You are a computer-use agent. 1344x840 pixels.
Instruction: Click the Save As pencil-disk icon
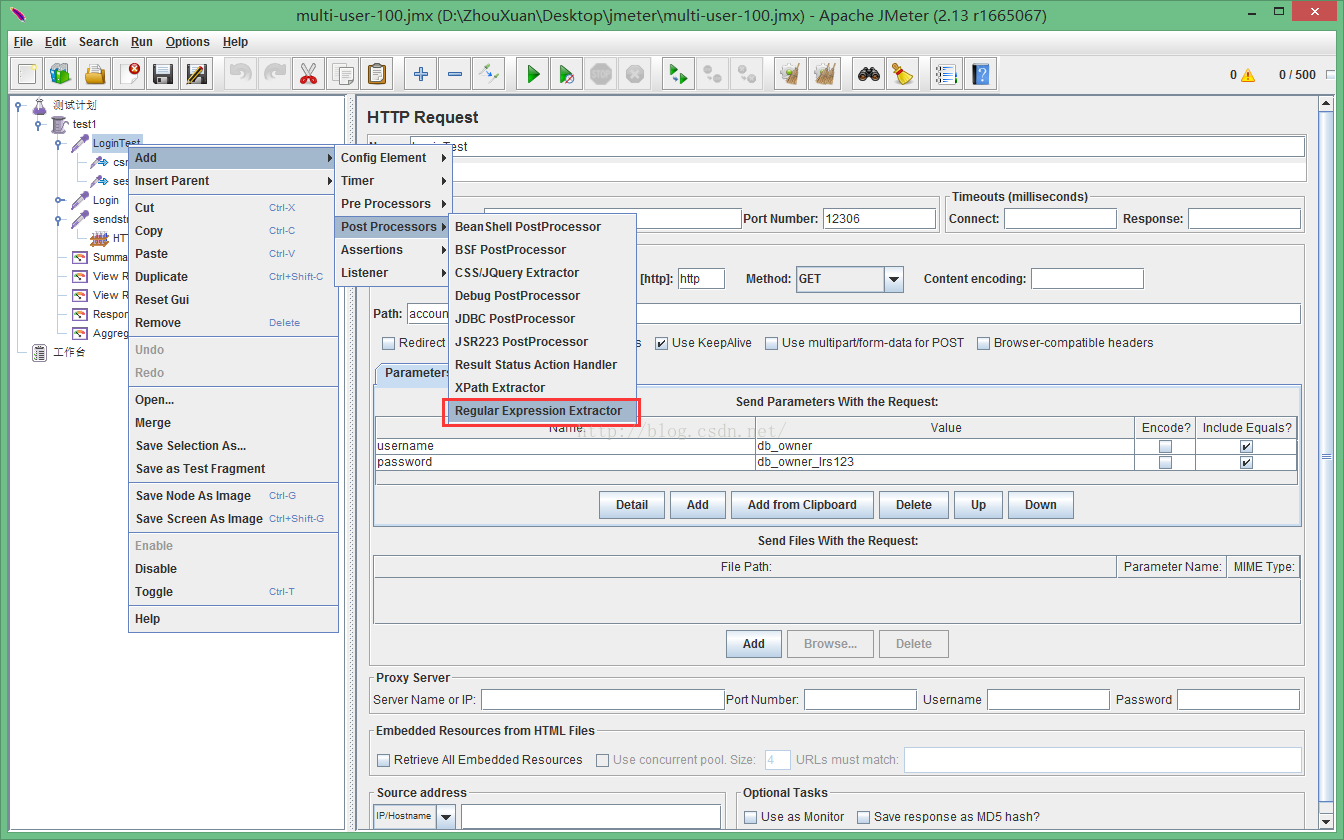(197, 74)
